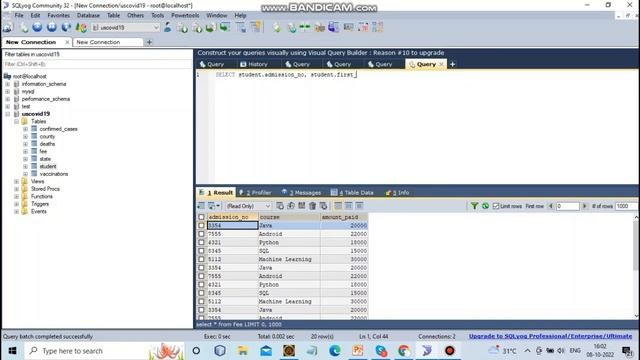Click the Stored Procs folder icon

(x=24, y=189)
